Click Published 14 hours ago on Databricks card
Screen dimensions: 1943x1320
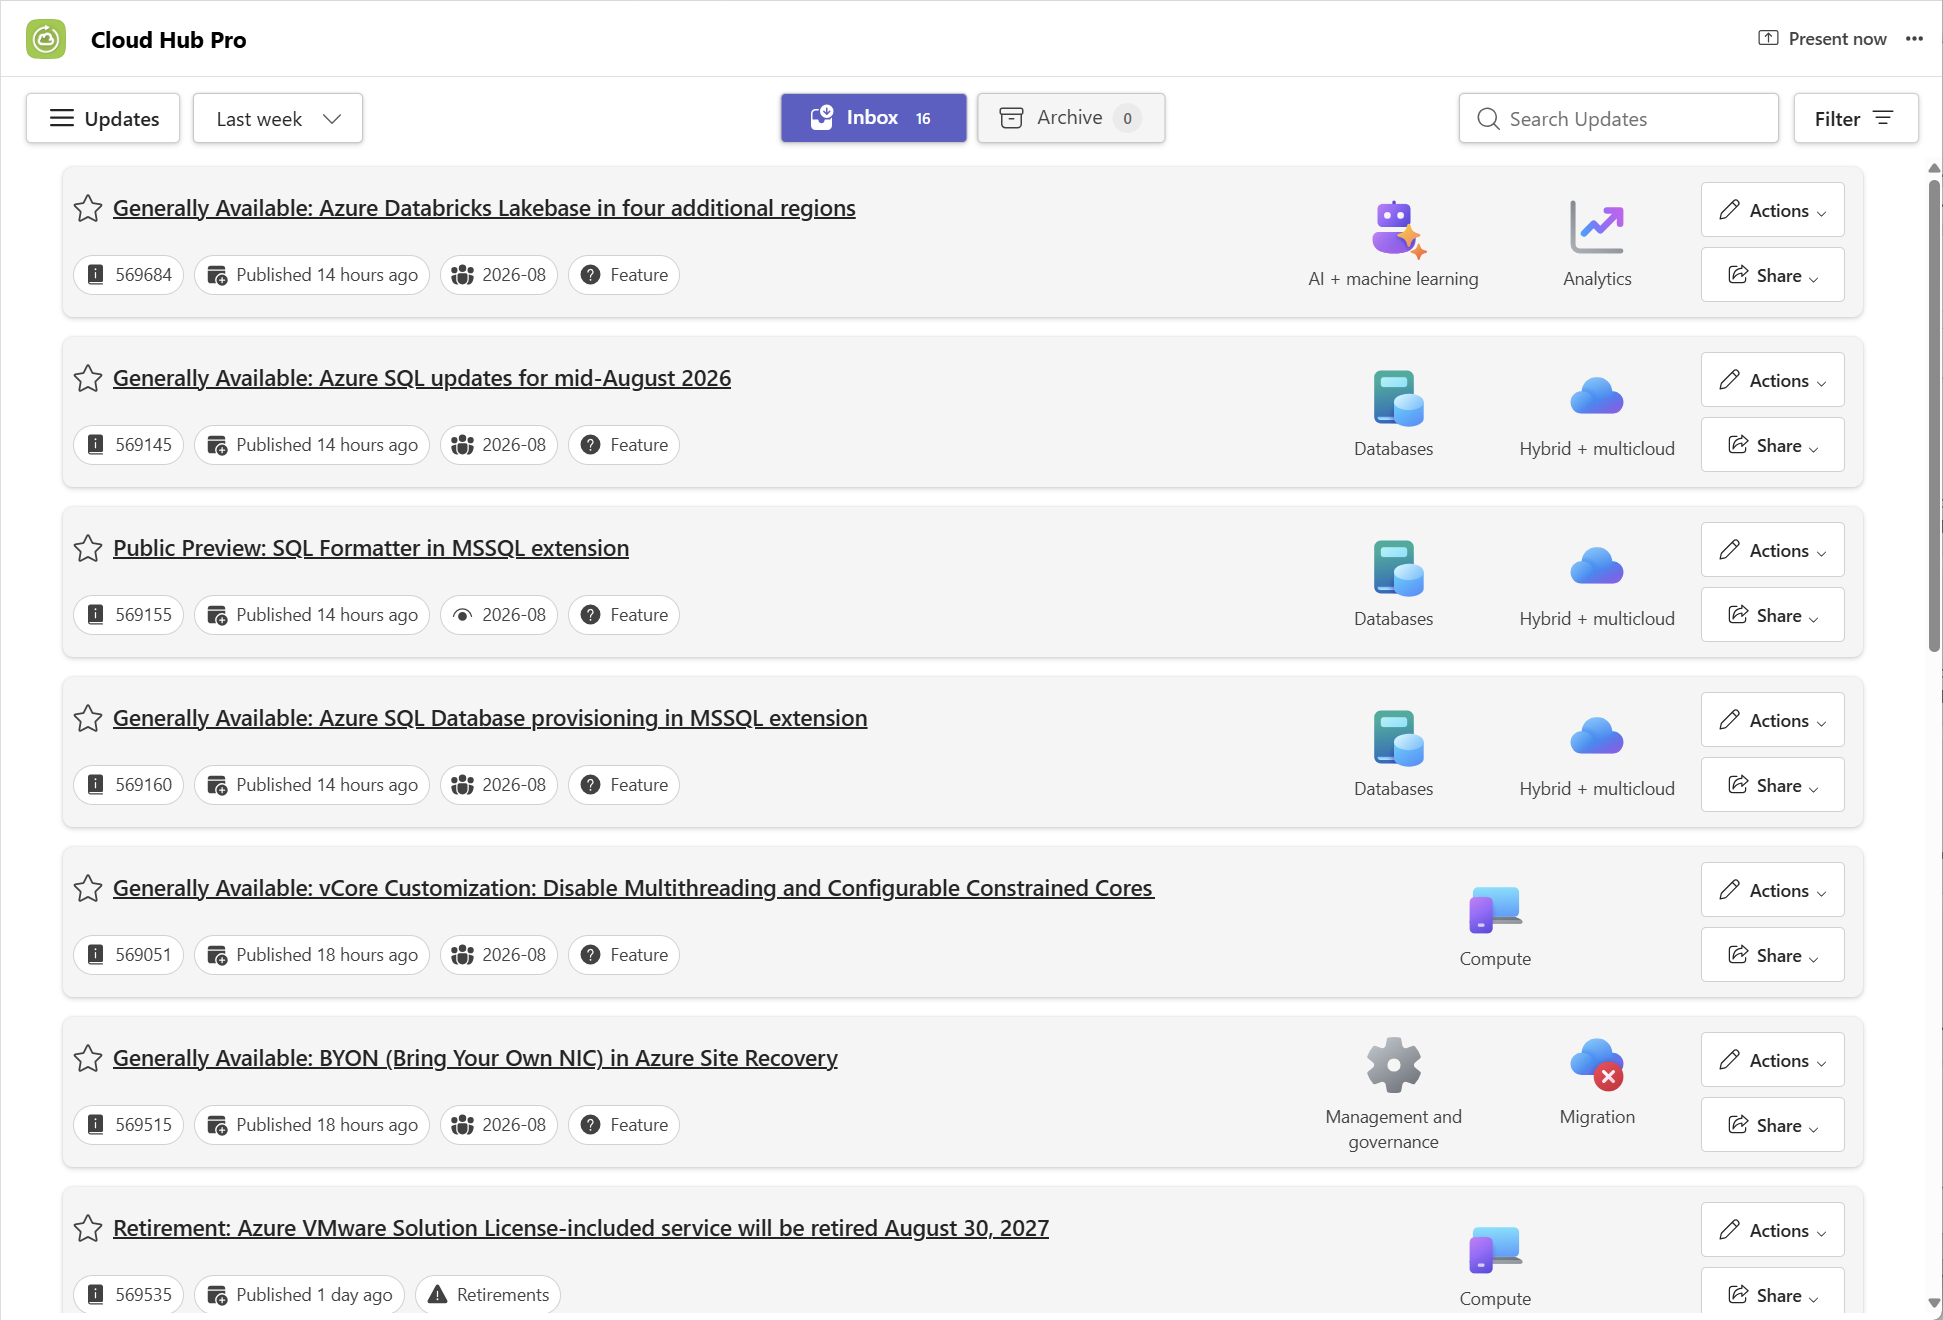coord(312,275)
